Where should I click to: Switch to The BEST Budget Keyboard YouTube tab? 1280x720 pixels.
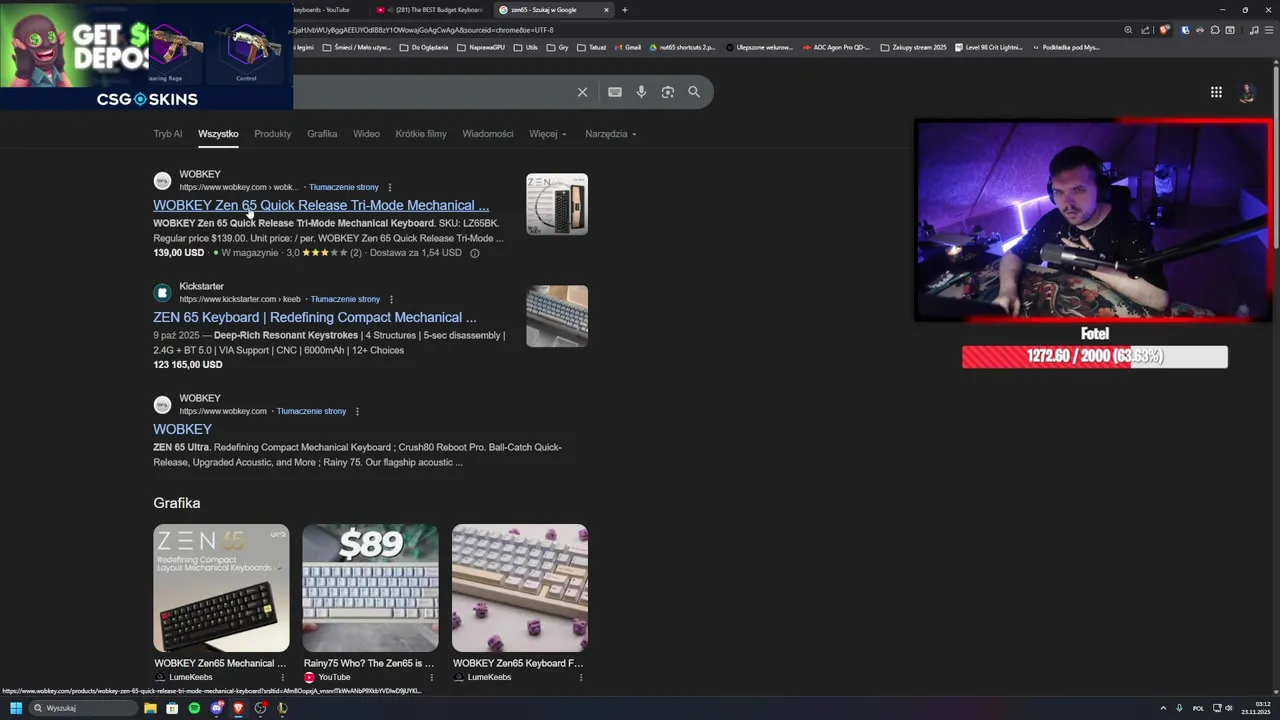(430, 10)
